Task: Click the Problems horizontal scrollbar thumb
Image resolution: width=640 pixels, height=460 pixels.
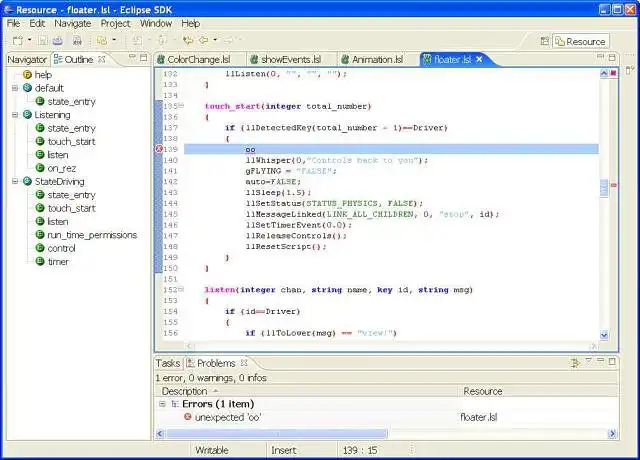Action: pyautogui.click(x=277, y=433)
